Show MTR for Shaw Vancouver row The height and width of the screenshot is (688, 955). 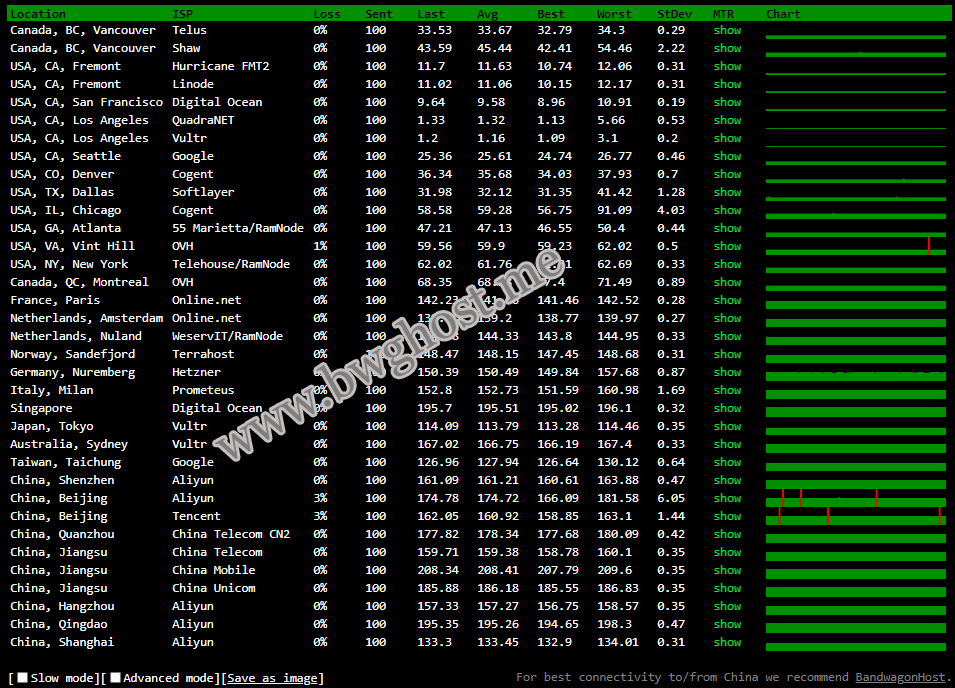727,48
